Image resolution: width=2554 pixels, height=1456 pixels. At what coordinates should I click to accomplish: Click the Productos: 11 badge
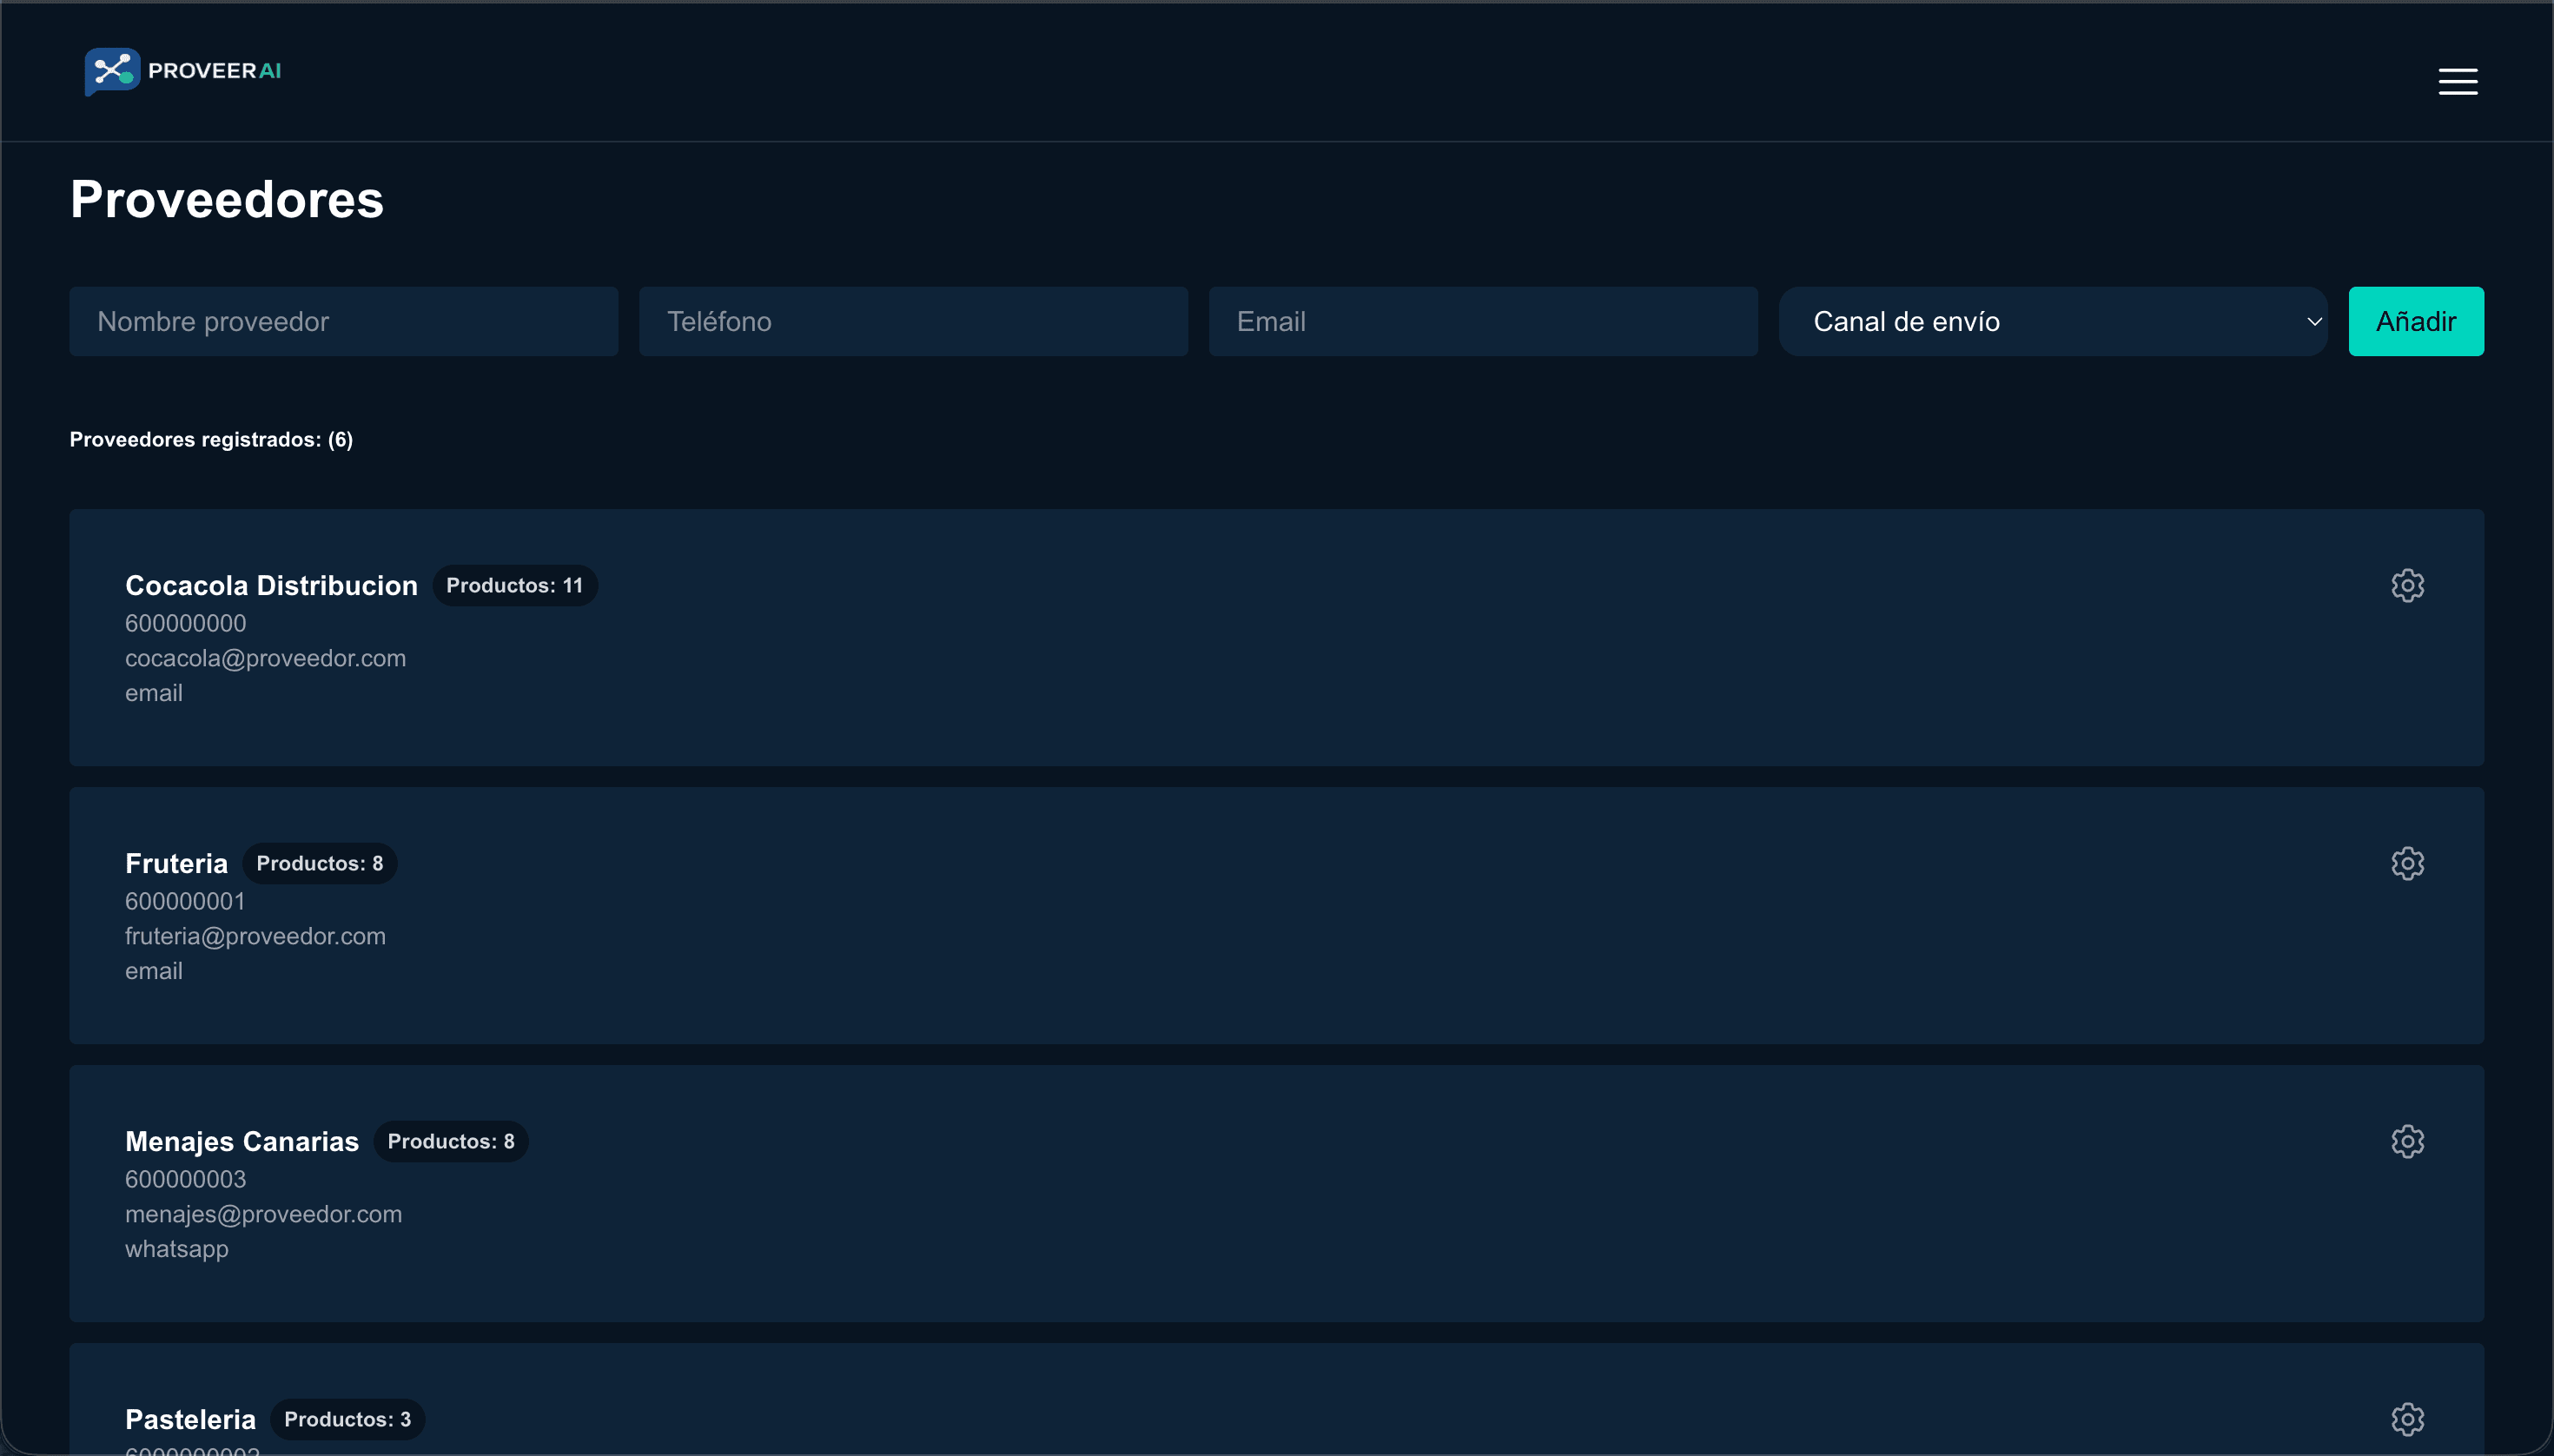[x=515, y=585]
